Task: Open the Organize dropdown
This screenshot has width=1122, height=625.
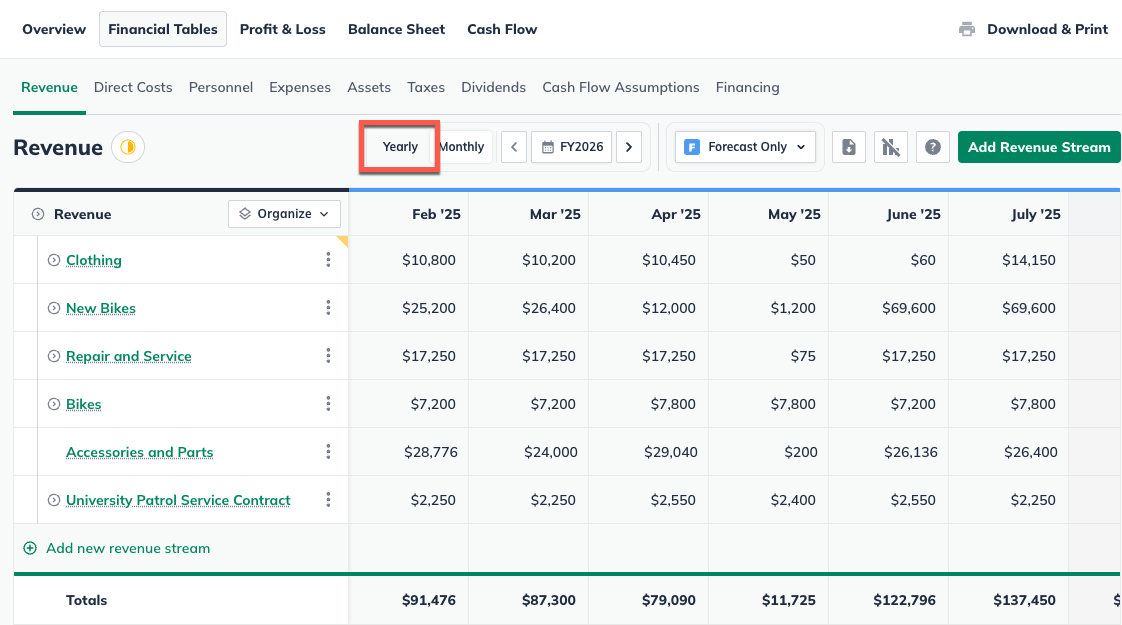Action: [x=284, y=213]
